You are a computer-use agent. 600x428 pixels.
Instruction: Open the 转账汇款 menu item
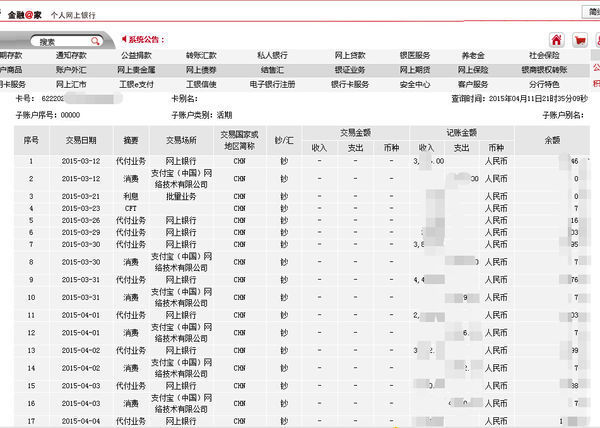(201, 55)
